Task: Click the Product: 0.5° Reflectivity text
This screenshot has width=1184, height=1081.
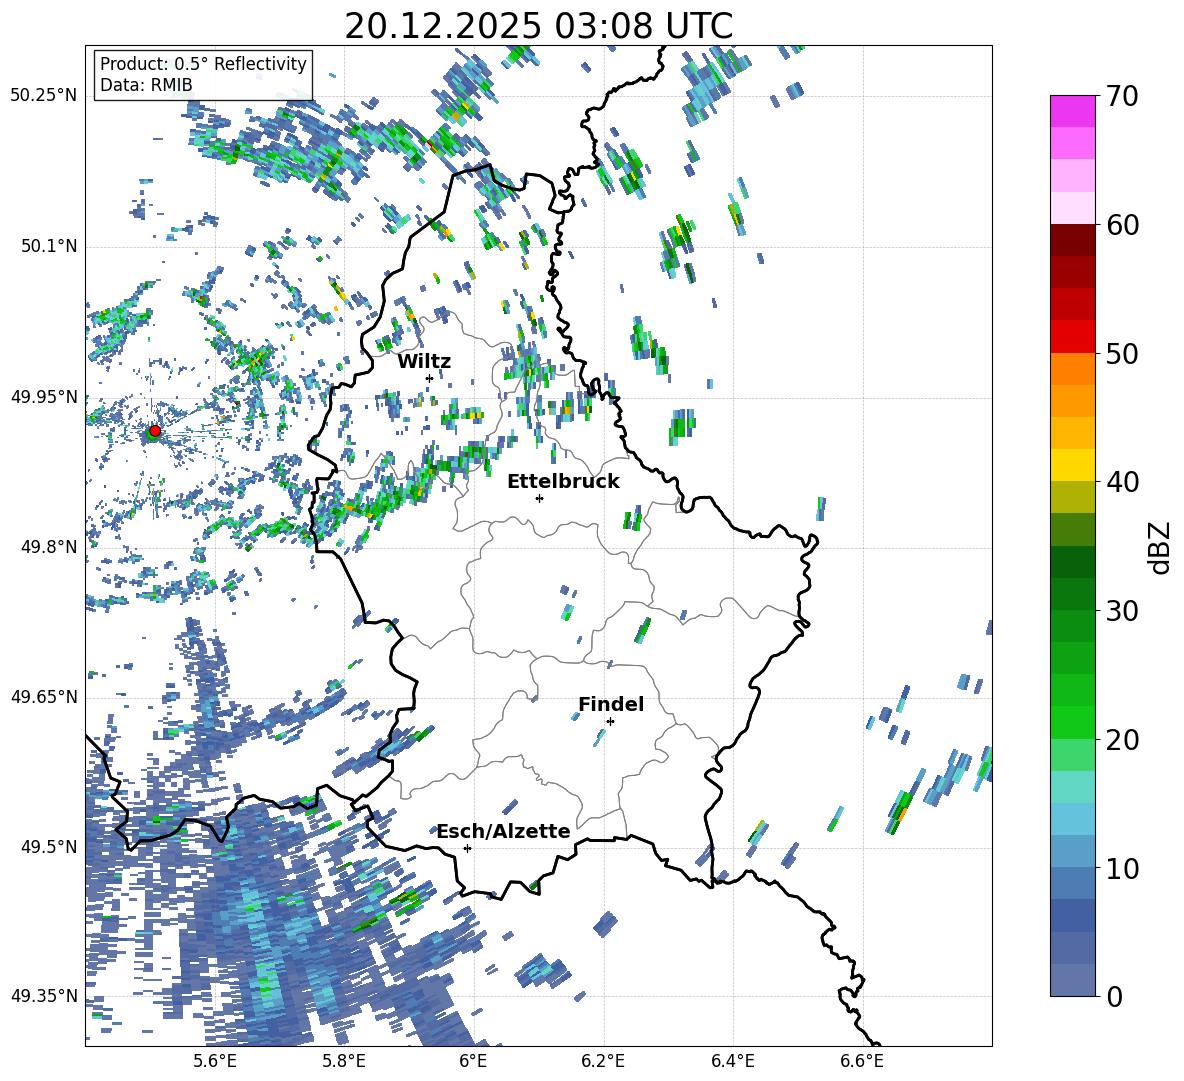Action: click(x=203, y=64)
